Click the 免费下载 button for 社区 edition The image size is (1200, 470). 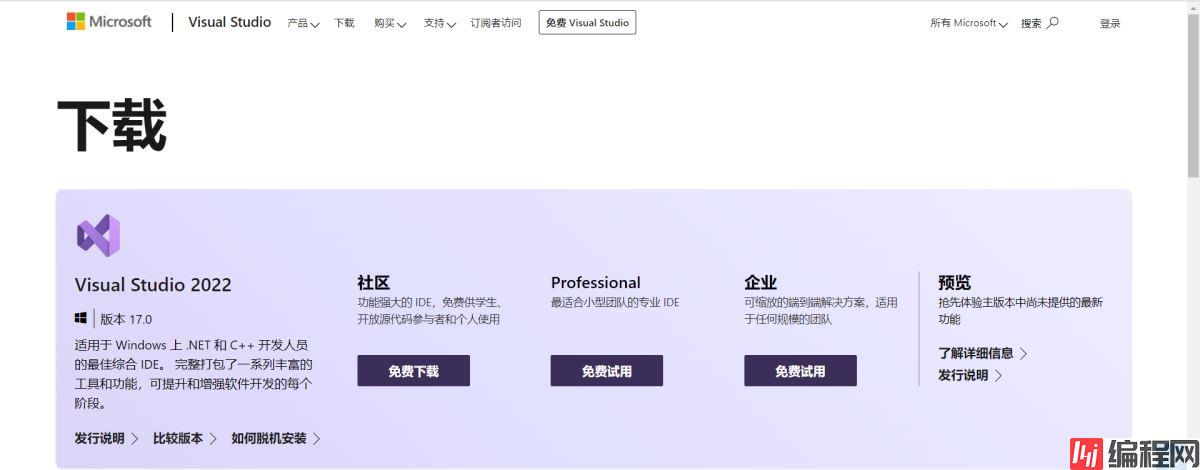point(413,371)
